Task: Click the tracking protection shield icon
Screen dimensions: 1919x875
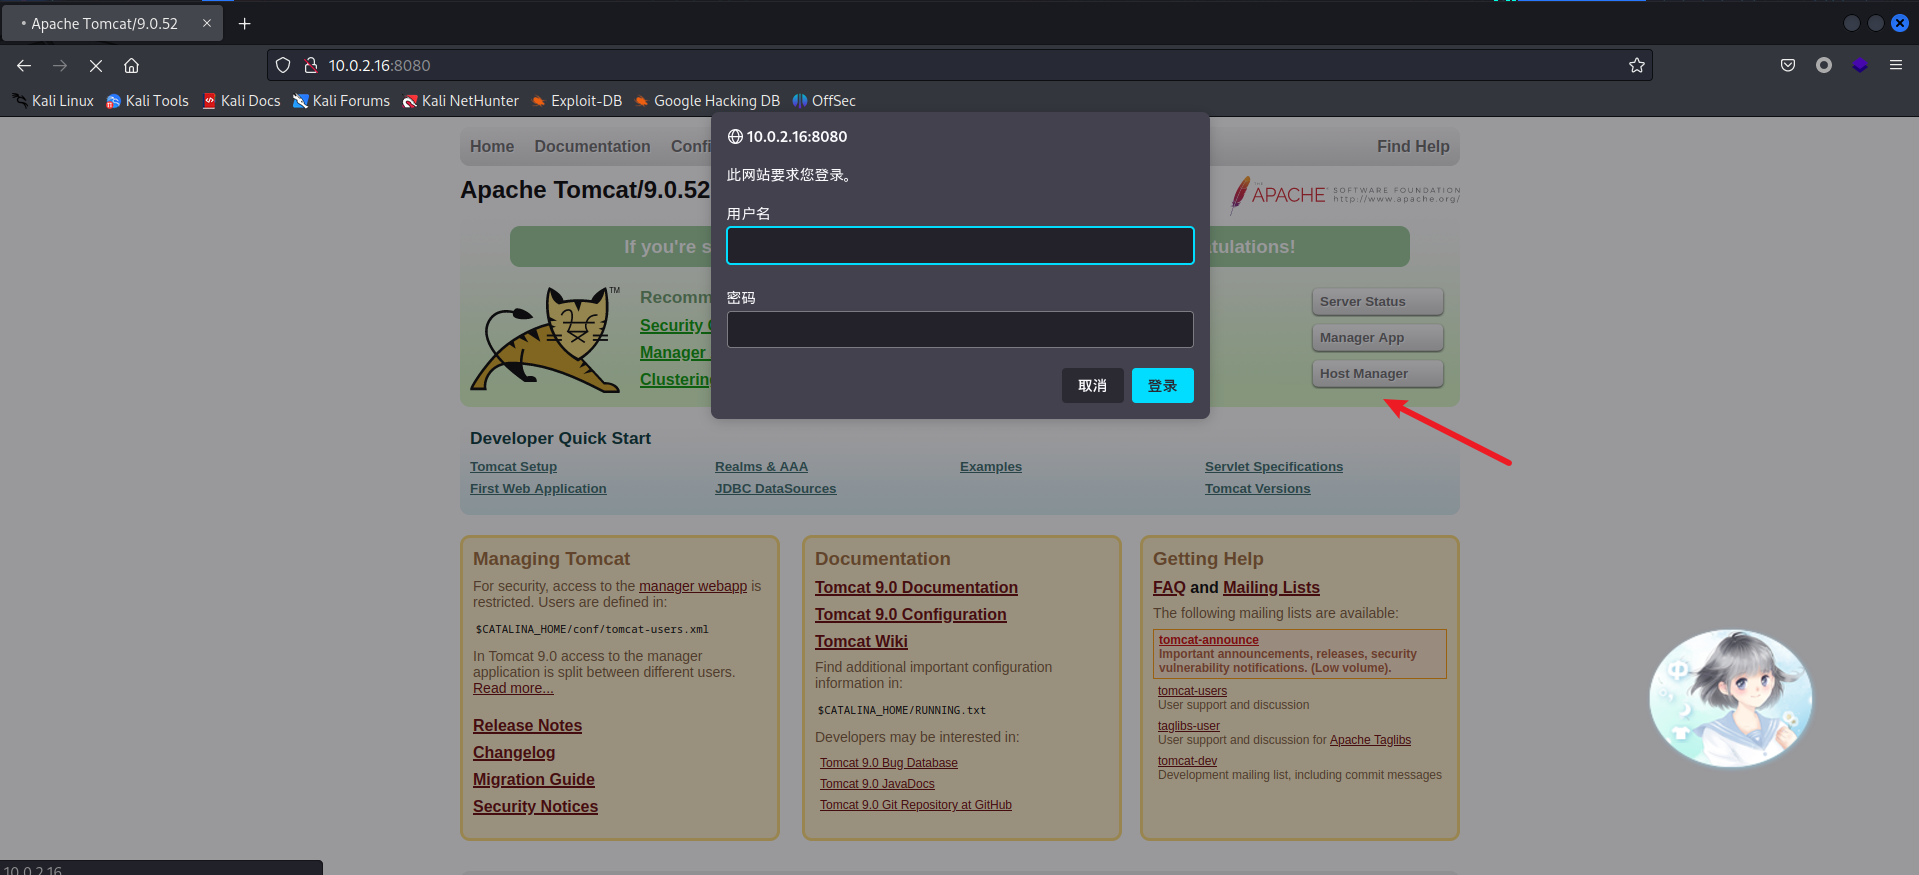Action: (283, 65)
